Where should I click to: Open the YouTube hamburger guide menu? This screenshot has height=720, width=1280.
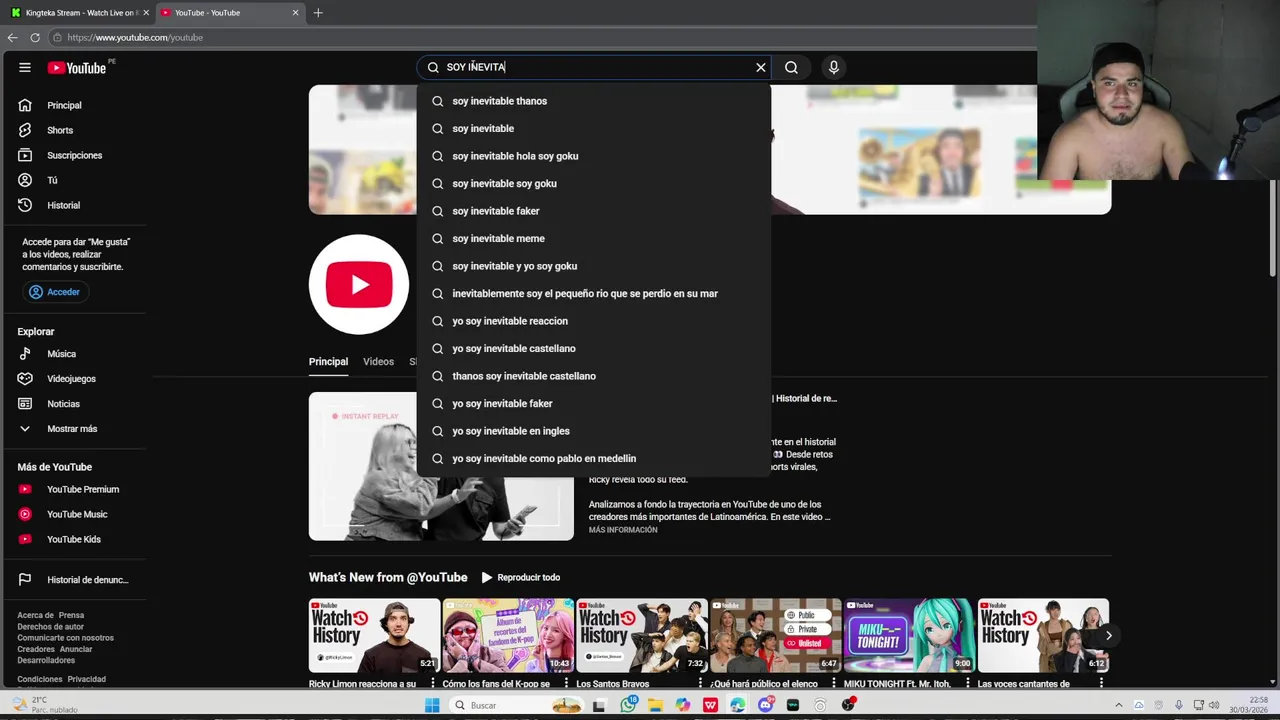coord(24,67)
